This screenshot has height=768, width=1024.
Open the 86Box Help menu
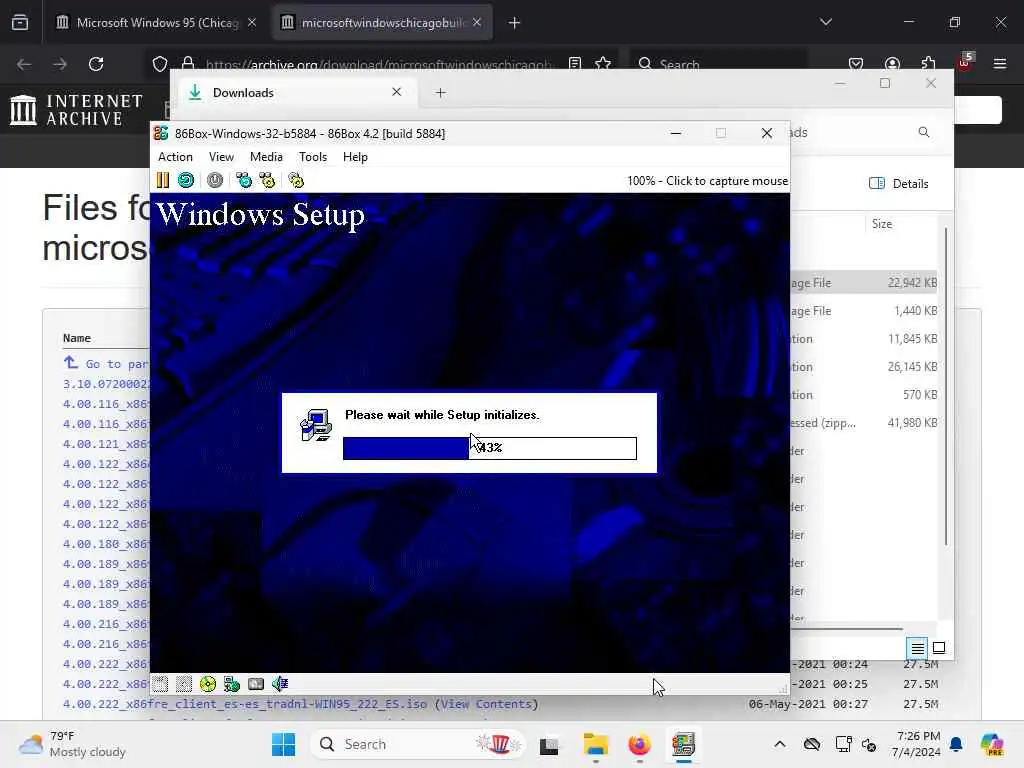[355, 157]
